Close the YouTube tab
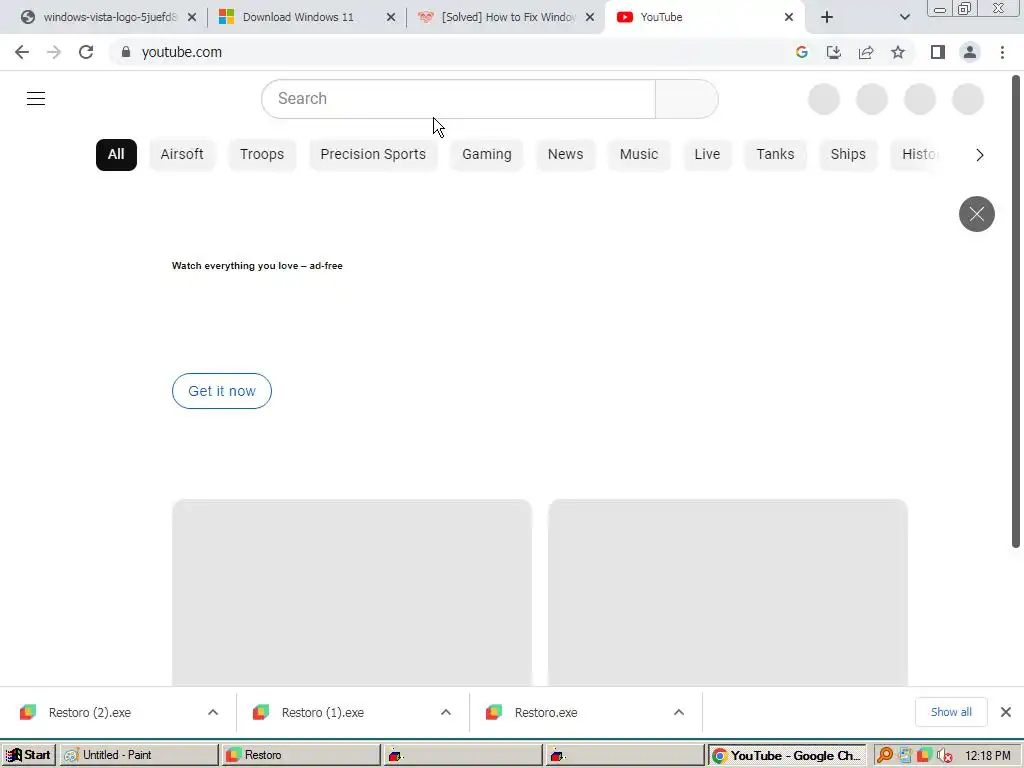 [x=789, y=17]
